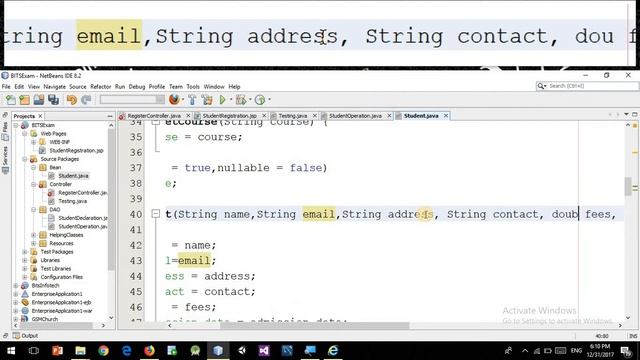Open Visual Studio from the taskbar
Screen dimensions: 640x360
pyautogui.click(x=264, y=351)
